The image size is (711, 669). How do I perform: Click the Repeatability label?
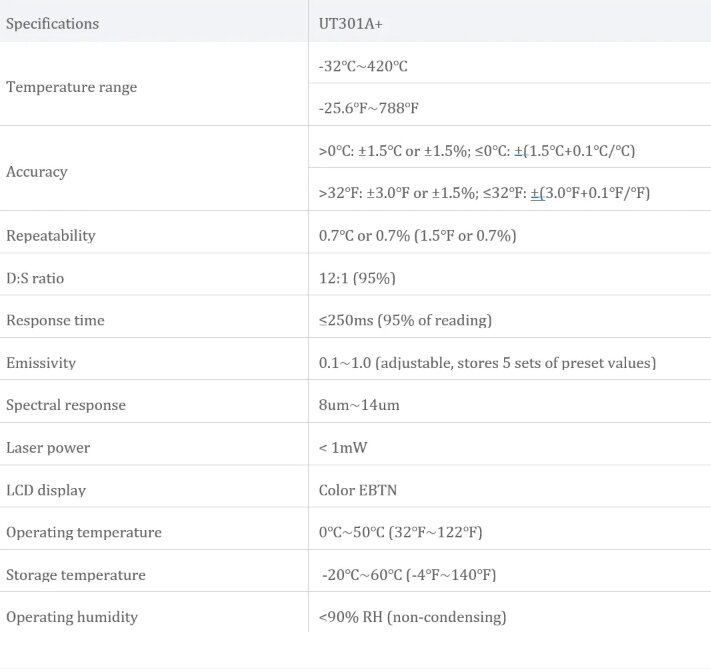coord(51,236)
